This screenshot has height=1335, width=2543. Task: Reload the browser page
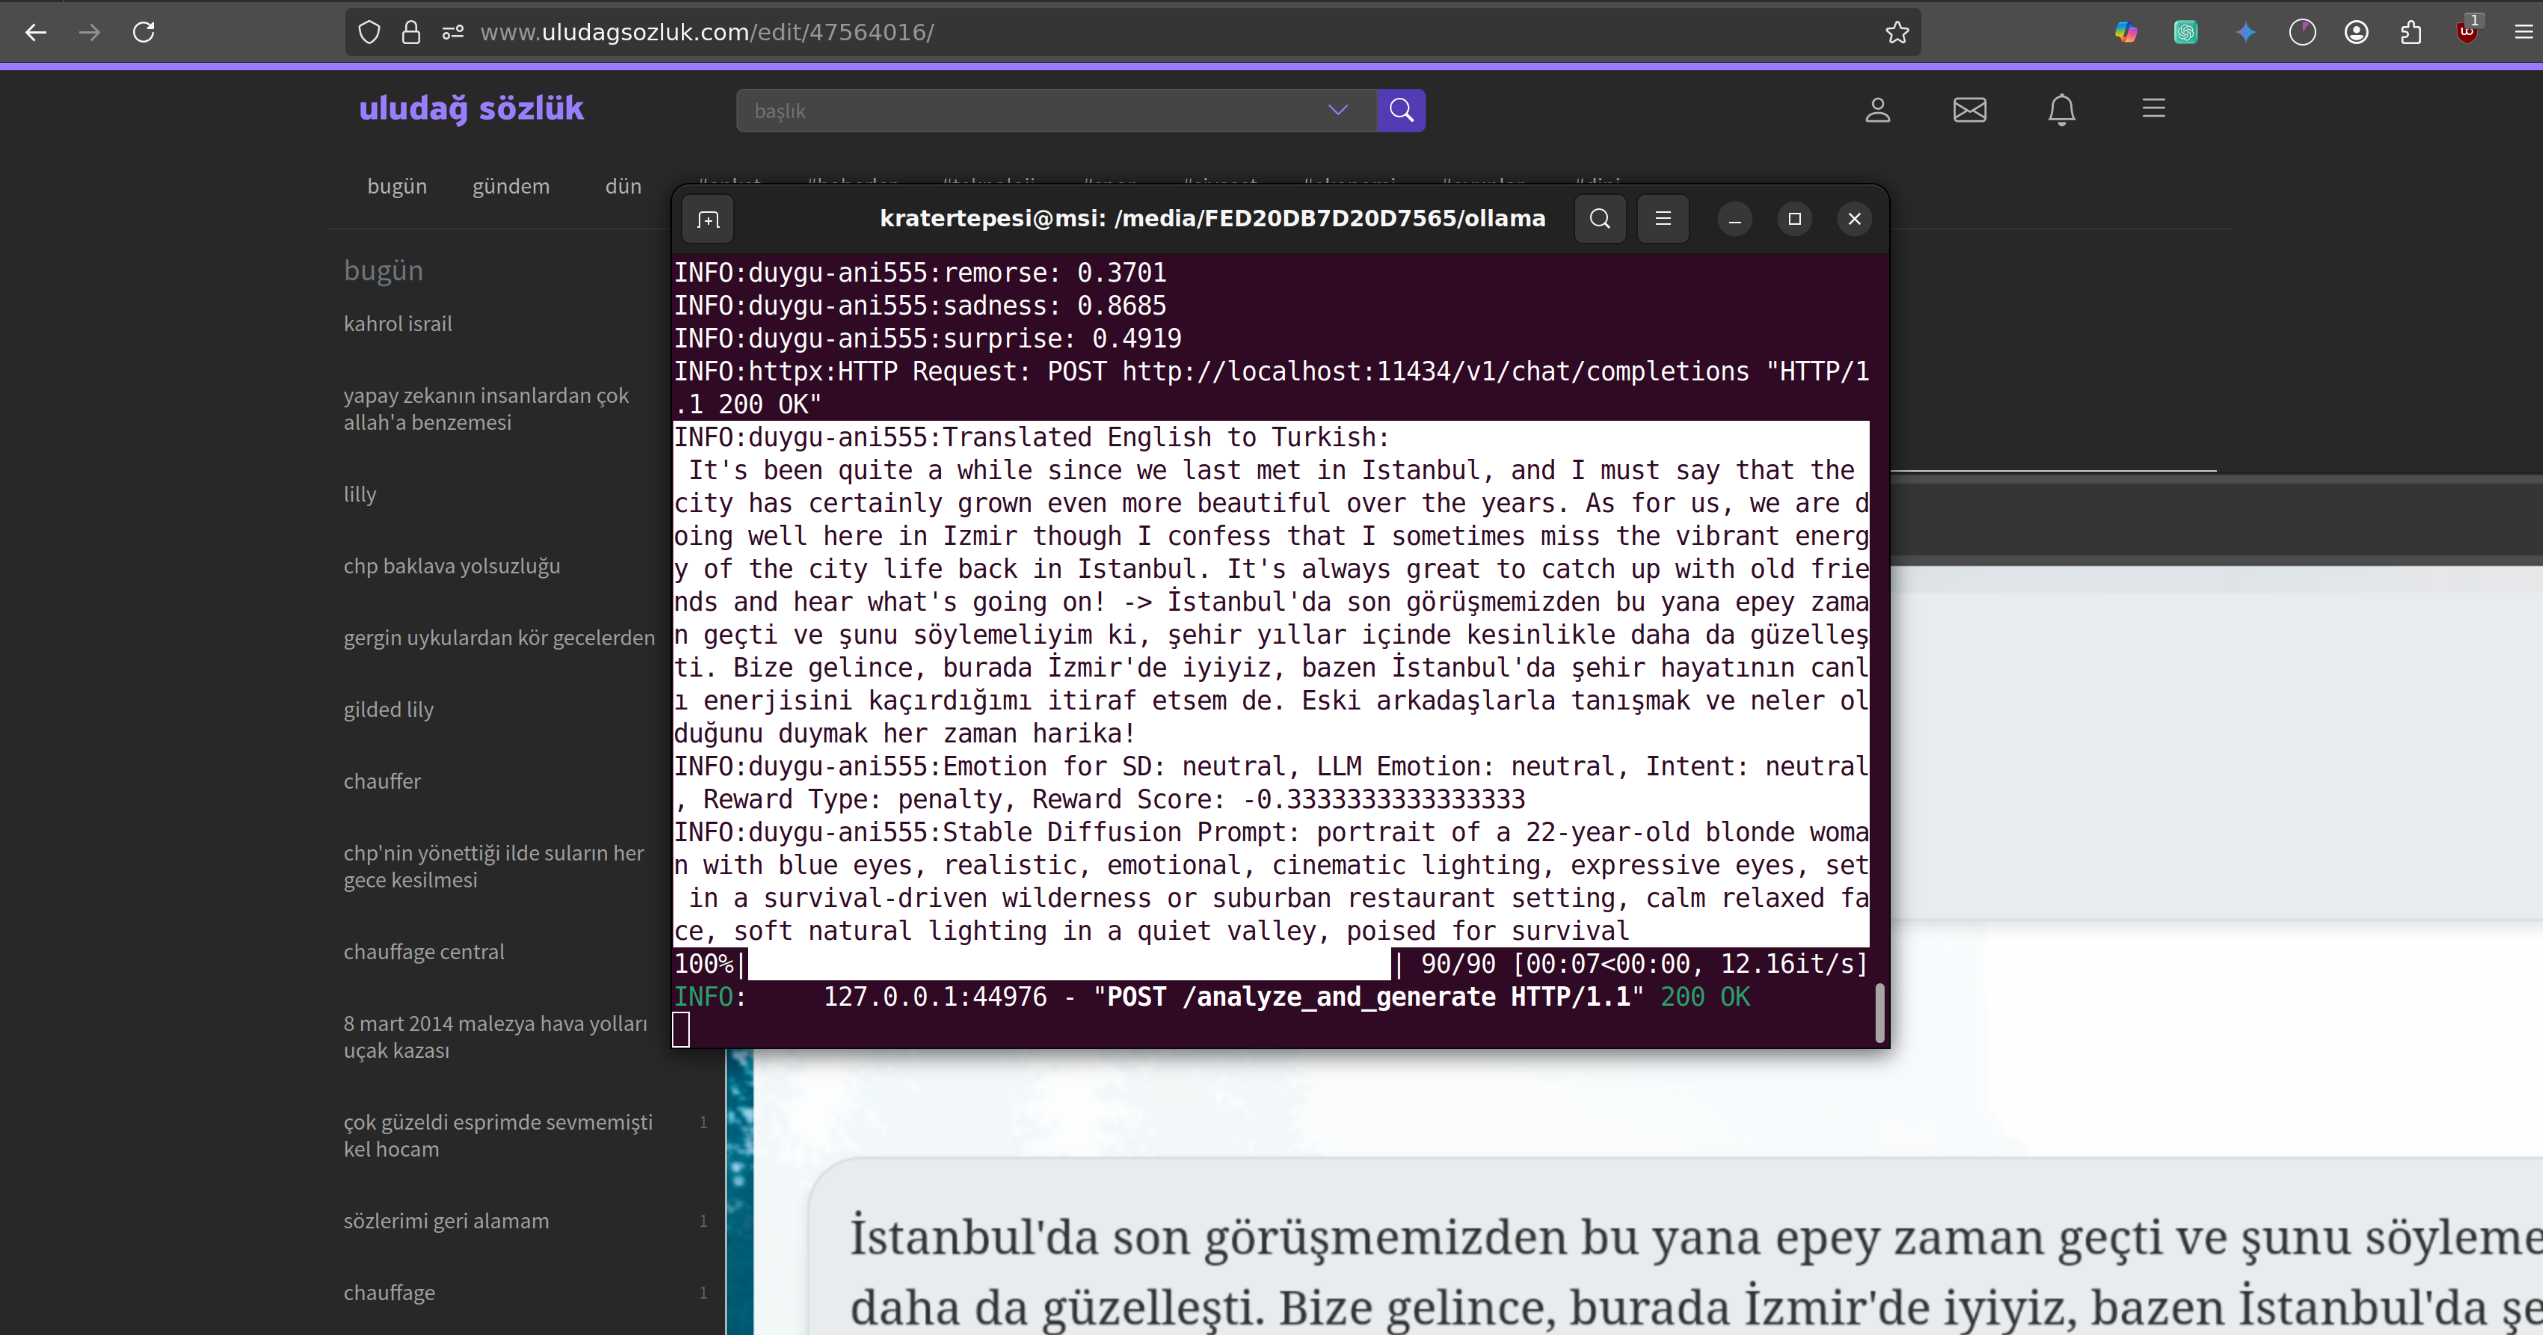tap(144, 32)
